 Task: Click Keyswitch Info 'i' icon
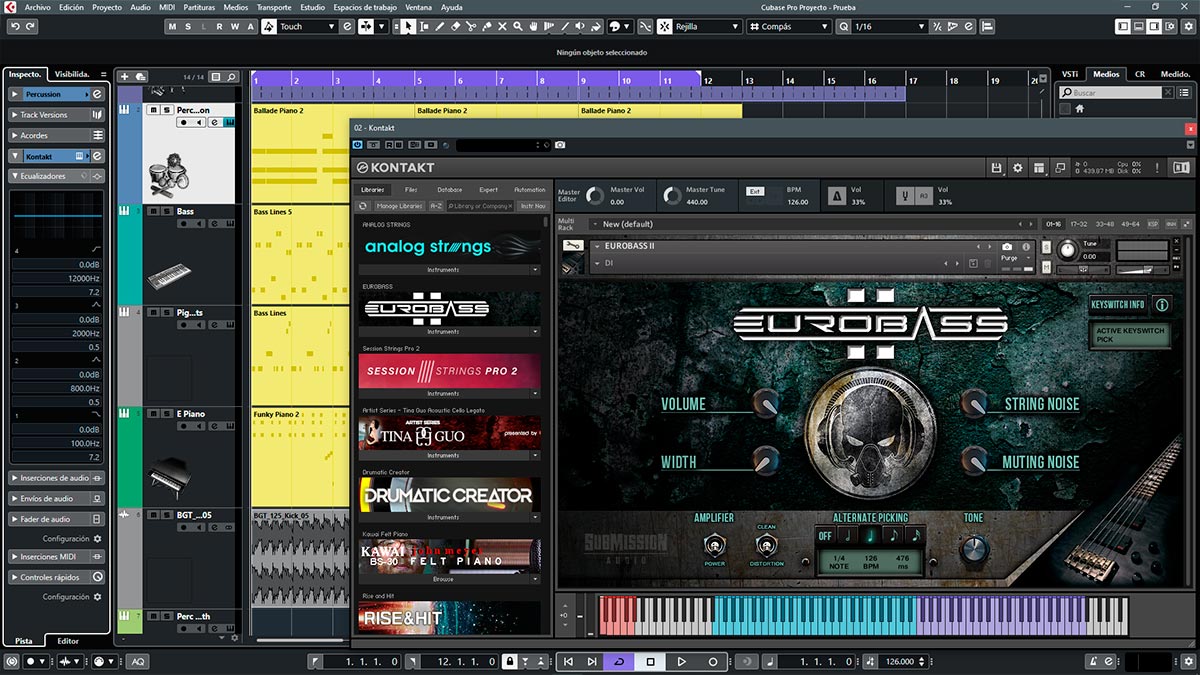pos(1162,304)
